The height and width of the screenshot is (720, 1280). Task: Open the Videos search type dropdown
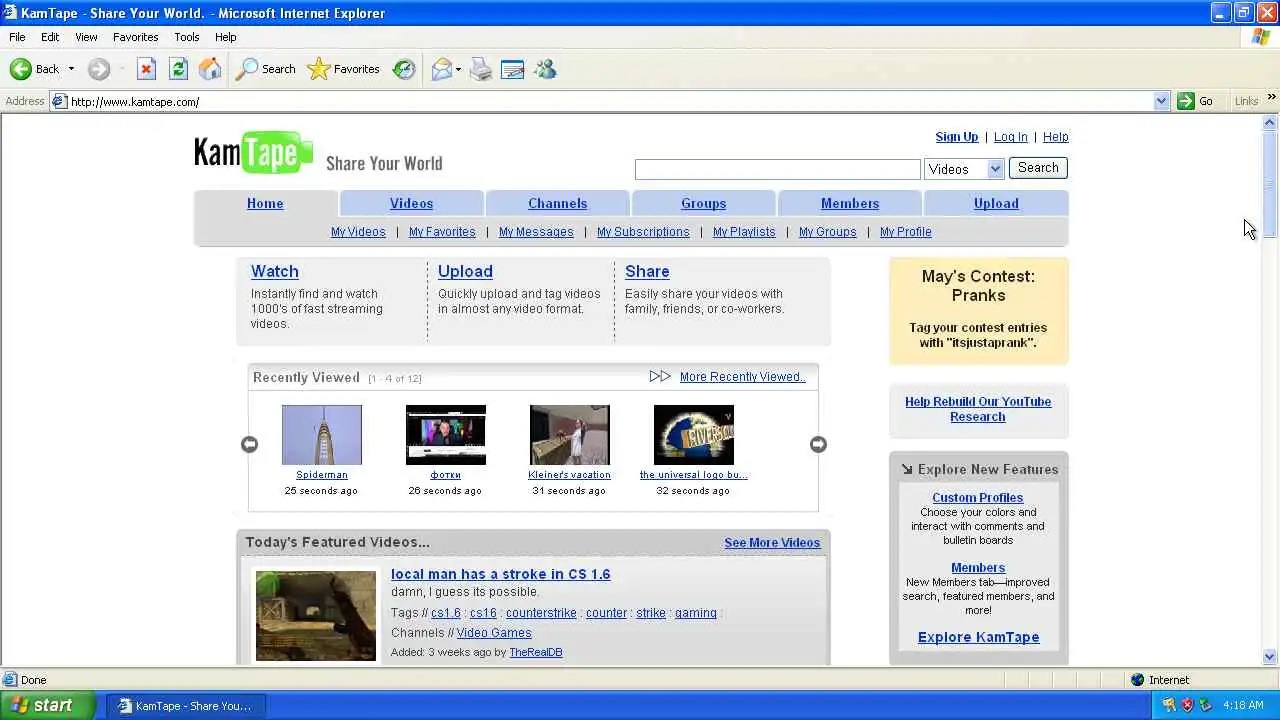coord(964,169)
